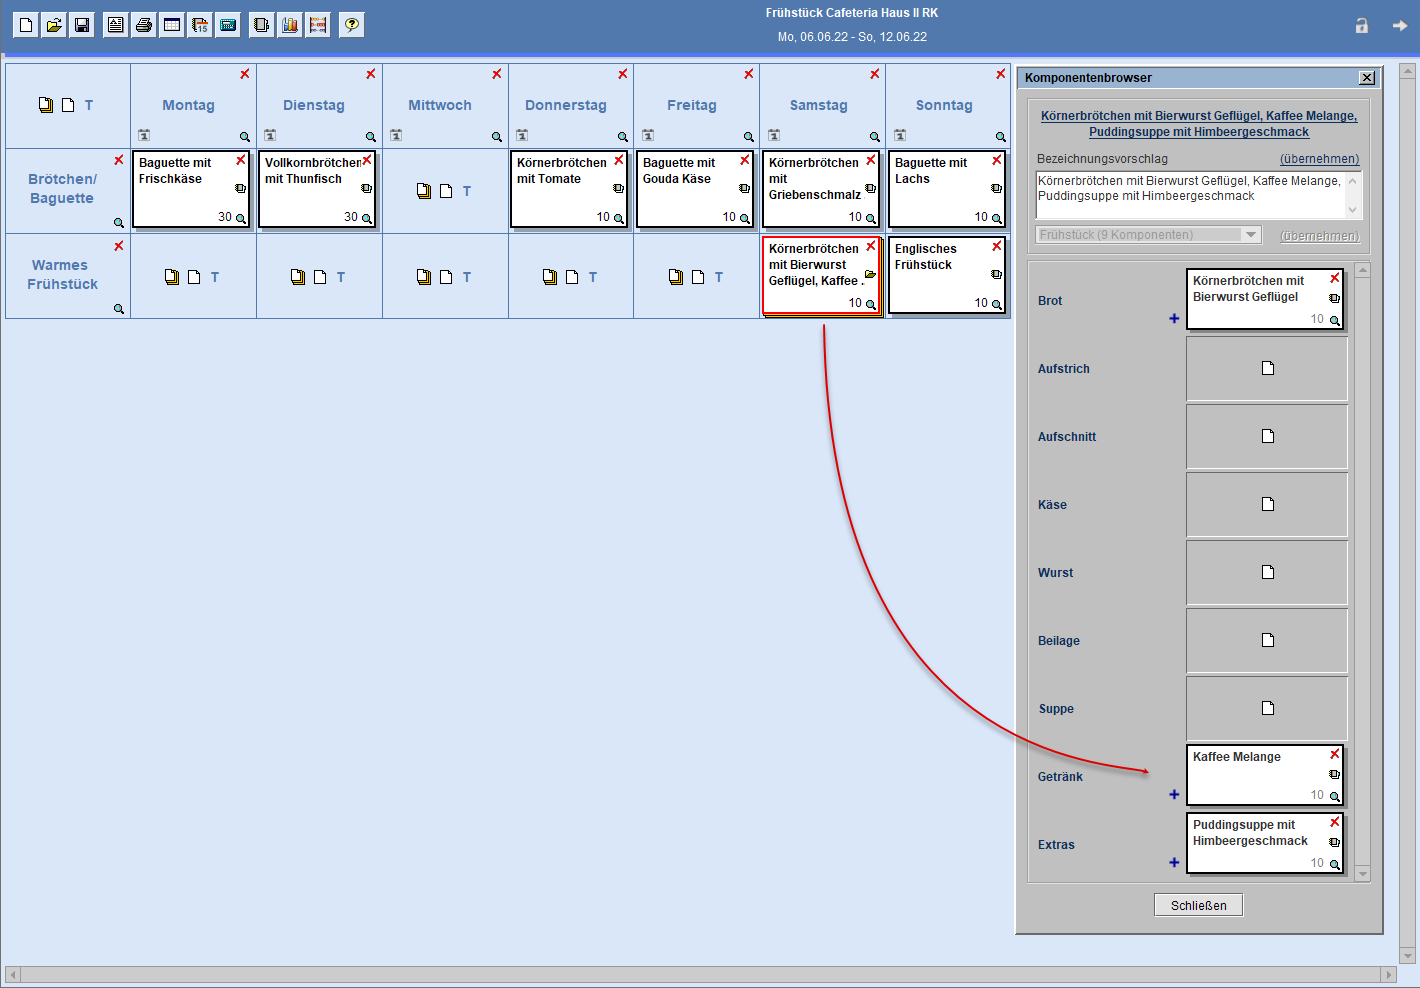Viewport: 1420px width, 988px height.
Task: Click the abacus calculation icon
Action: pyautogui.click(x=318, y=25)
